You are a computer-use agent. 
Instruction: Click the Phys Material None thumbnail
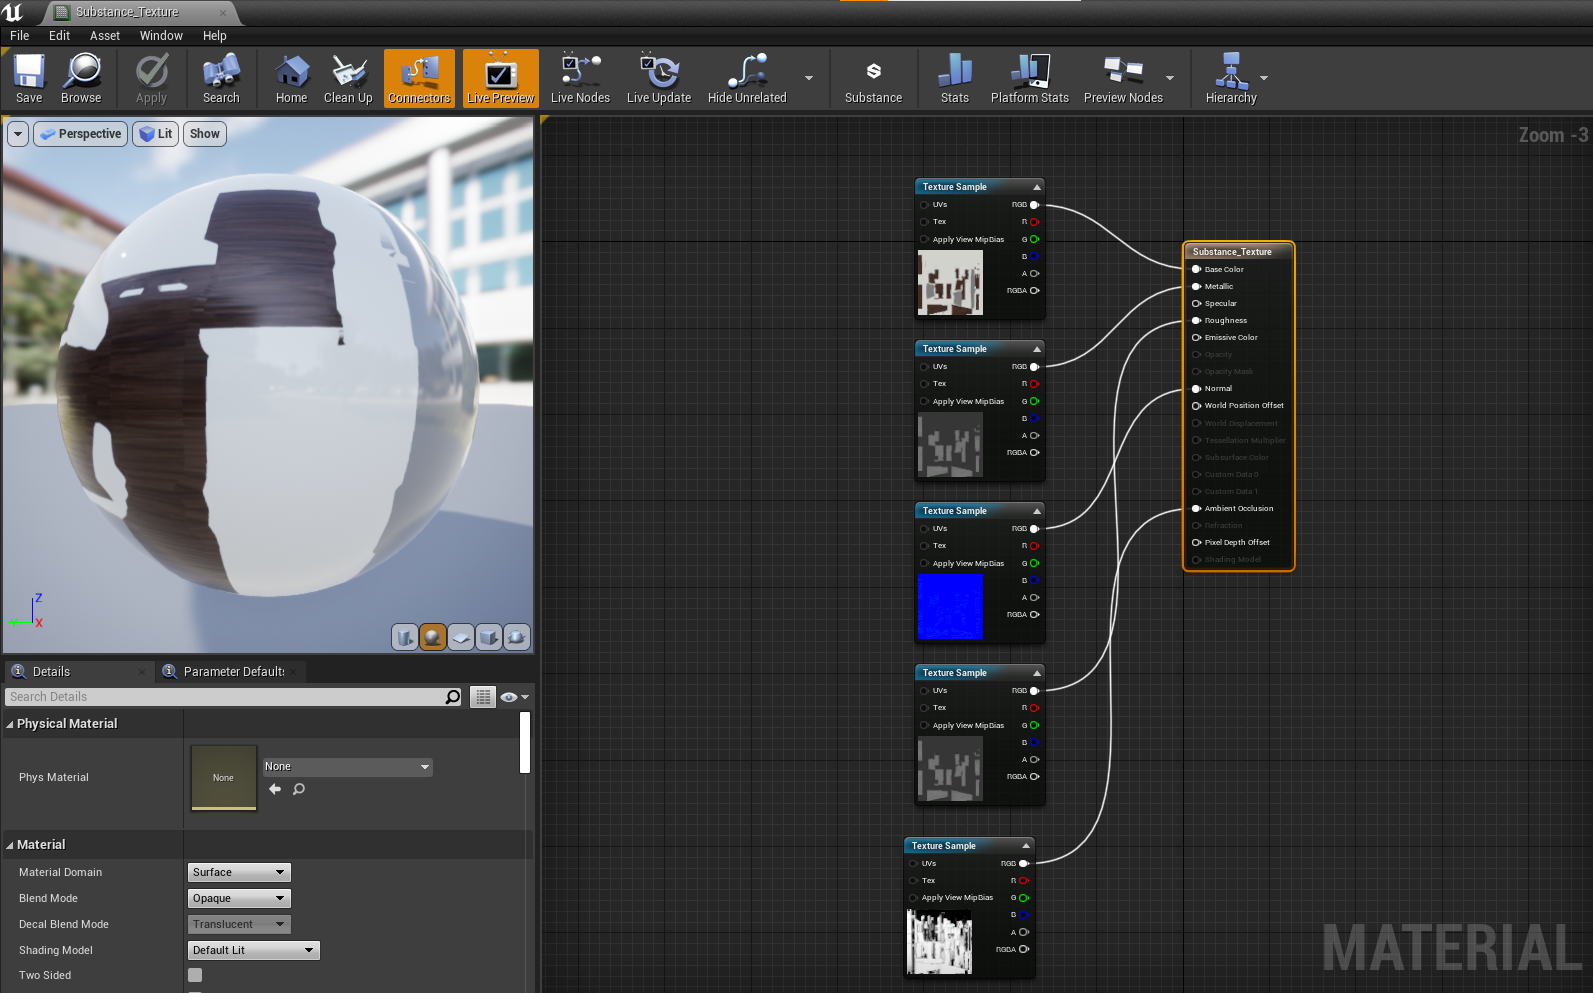tap(224, 778)
